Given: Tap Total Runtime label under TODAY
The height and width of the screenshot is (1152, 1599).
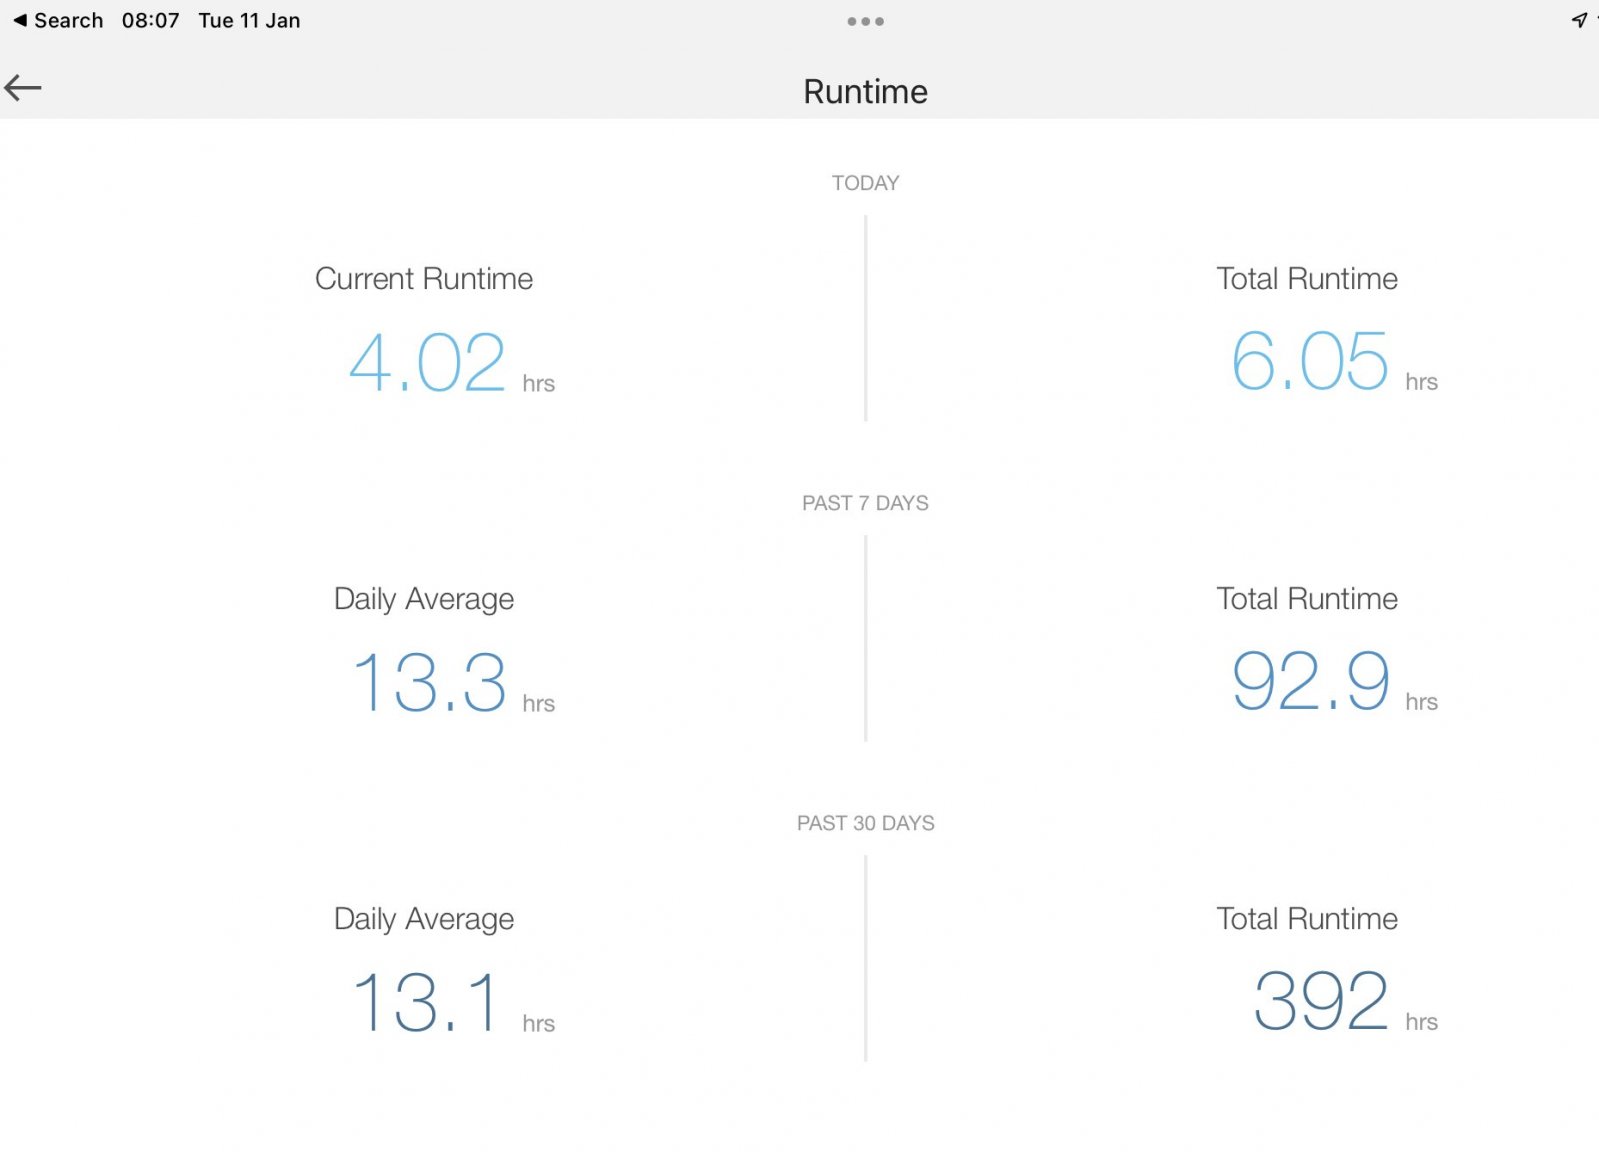Looking at the screenshot, I should [x=1307, y=278].
